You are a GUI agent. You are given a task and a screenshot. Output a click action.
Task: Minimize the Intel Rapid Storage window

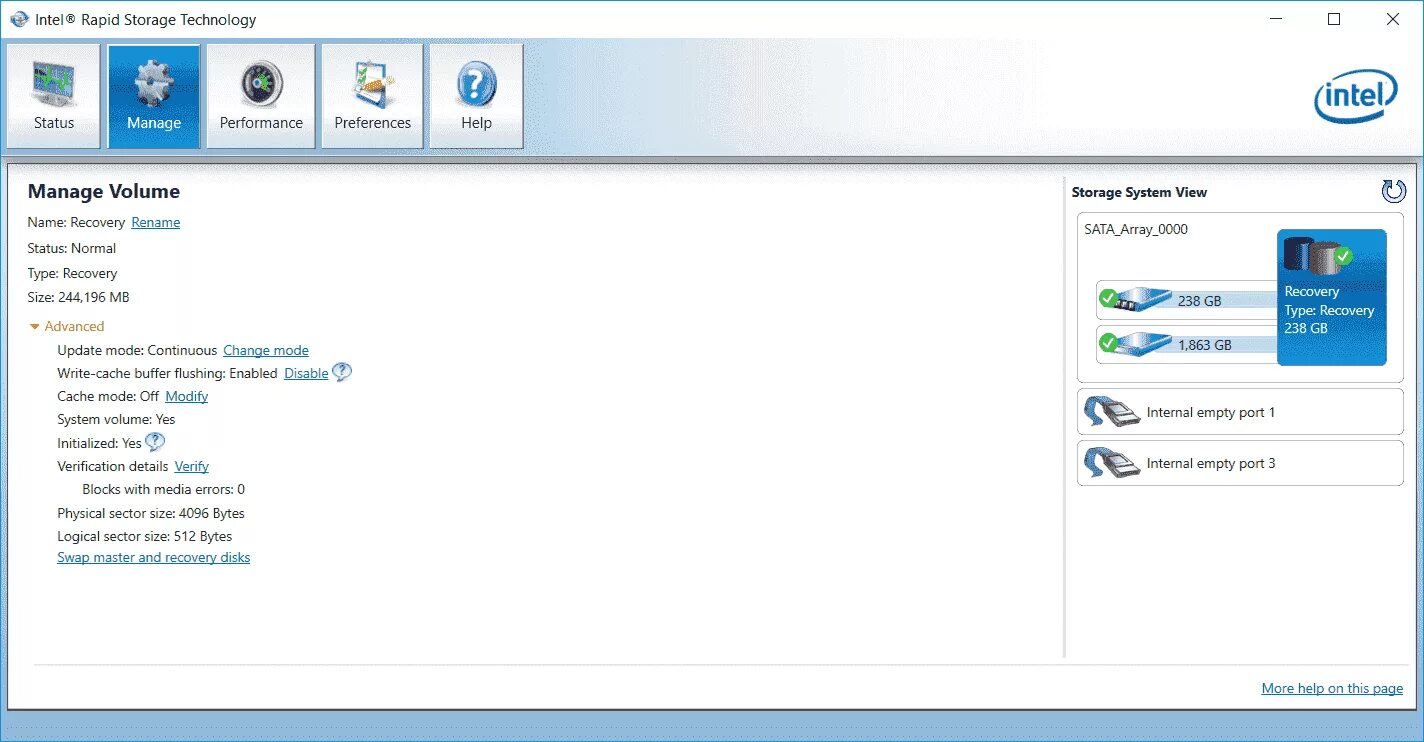(1275, 19)
